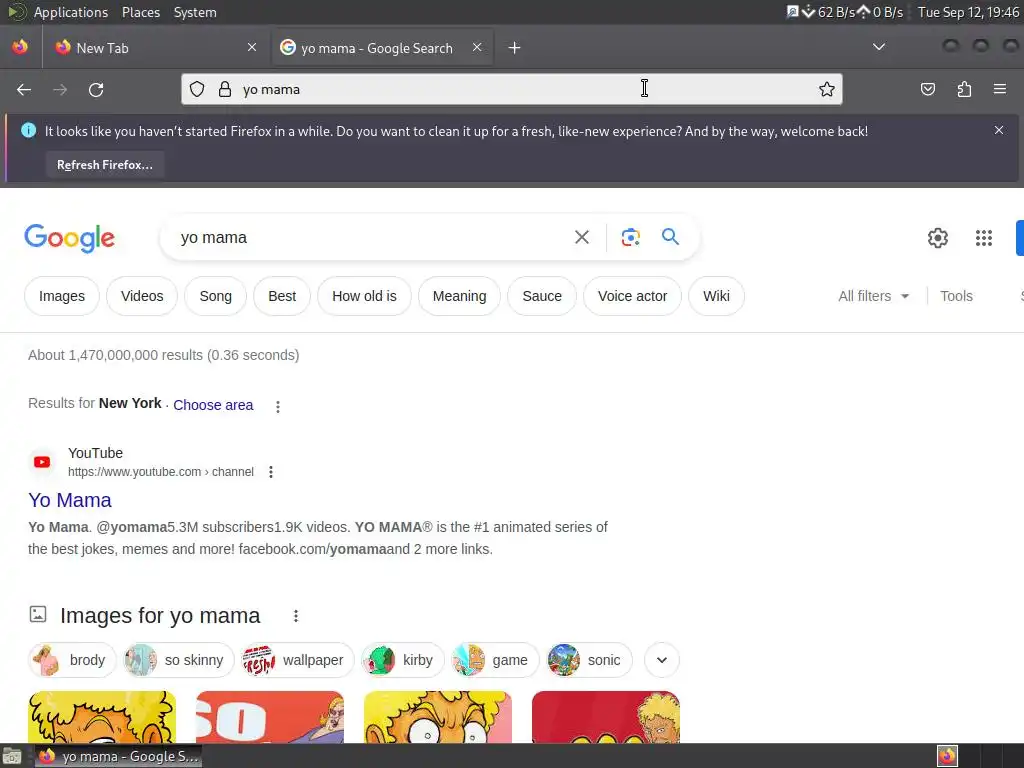Viewport: 1024px width, 768px height.
Task: Open the first yellow-haired cartoon image thumbnail
Action: pos(102,717)
